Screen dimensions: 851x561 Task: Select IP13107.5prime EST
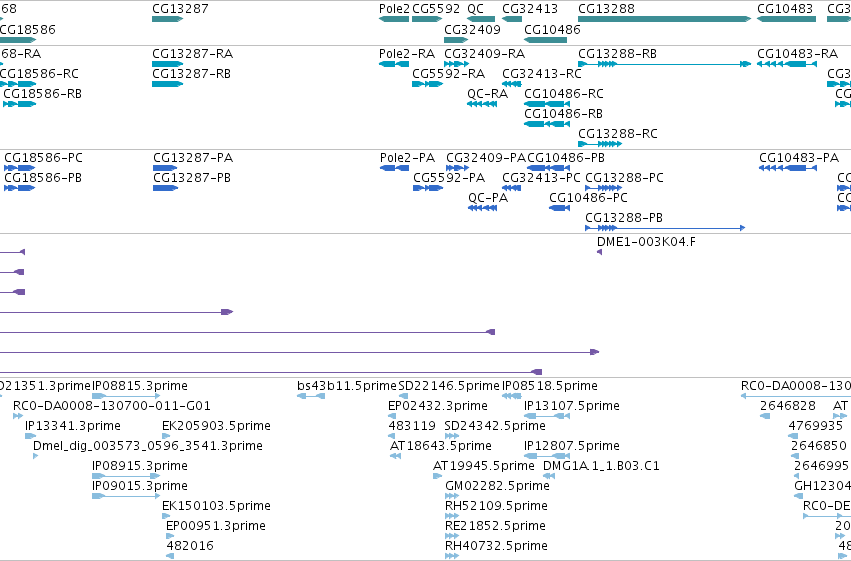point(547,416)
